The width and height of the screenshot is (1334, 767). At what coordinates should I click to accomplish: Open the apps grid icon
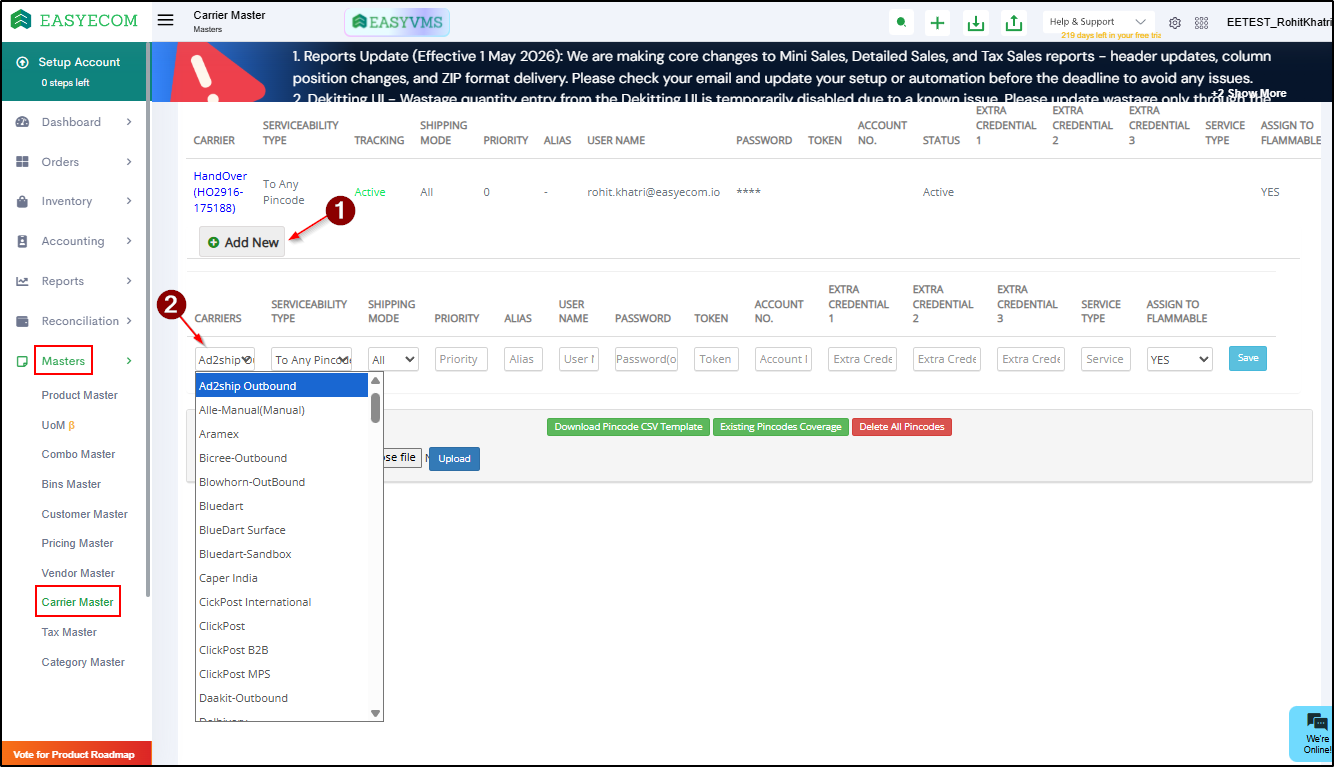coord(1201,23)
